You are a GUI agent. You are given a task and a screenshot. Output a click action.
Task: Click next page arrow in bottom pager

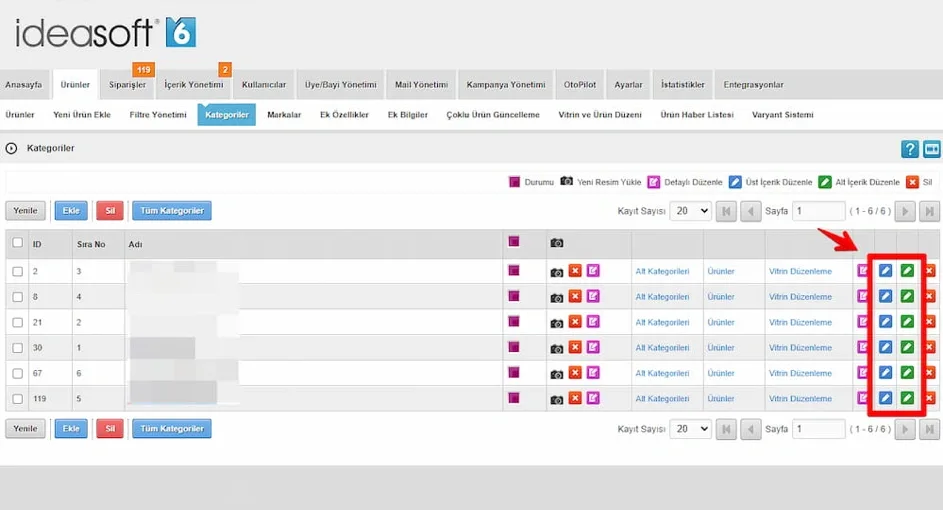coord(905,429)
